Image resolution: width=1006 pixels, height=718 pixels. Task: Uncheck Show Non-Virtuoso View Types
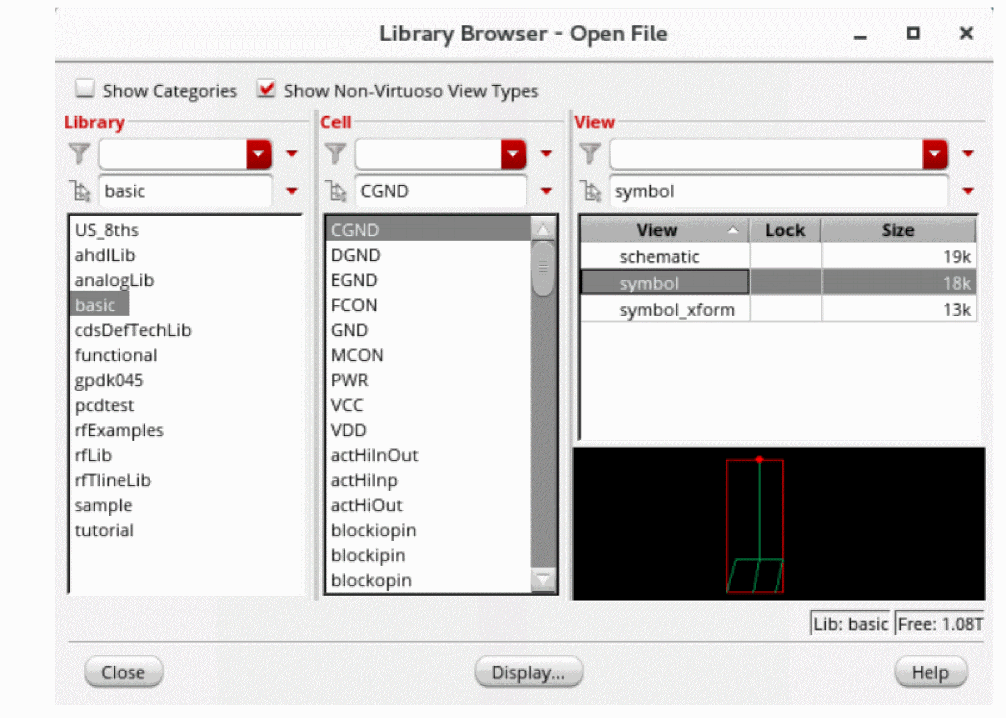tap(266, 90)
